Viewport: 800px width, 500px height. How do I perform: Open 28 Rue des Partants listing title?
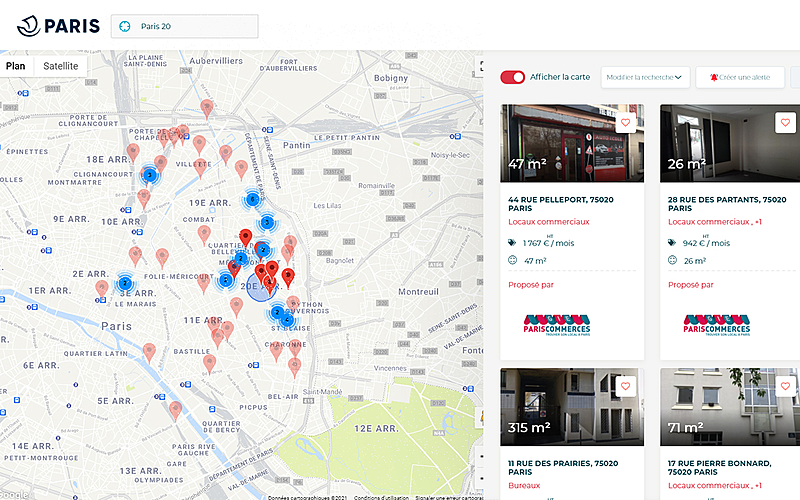(x=727, y=204)
